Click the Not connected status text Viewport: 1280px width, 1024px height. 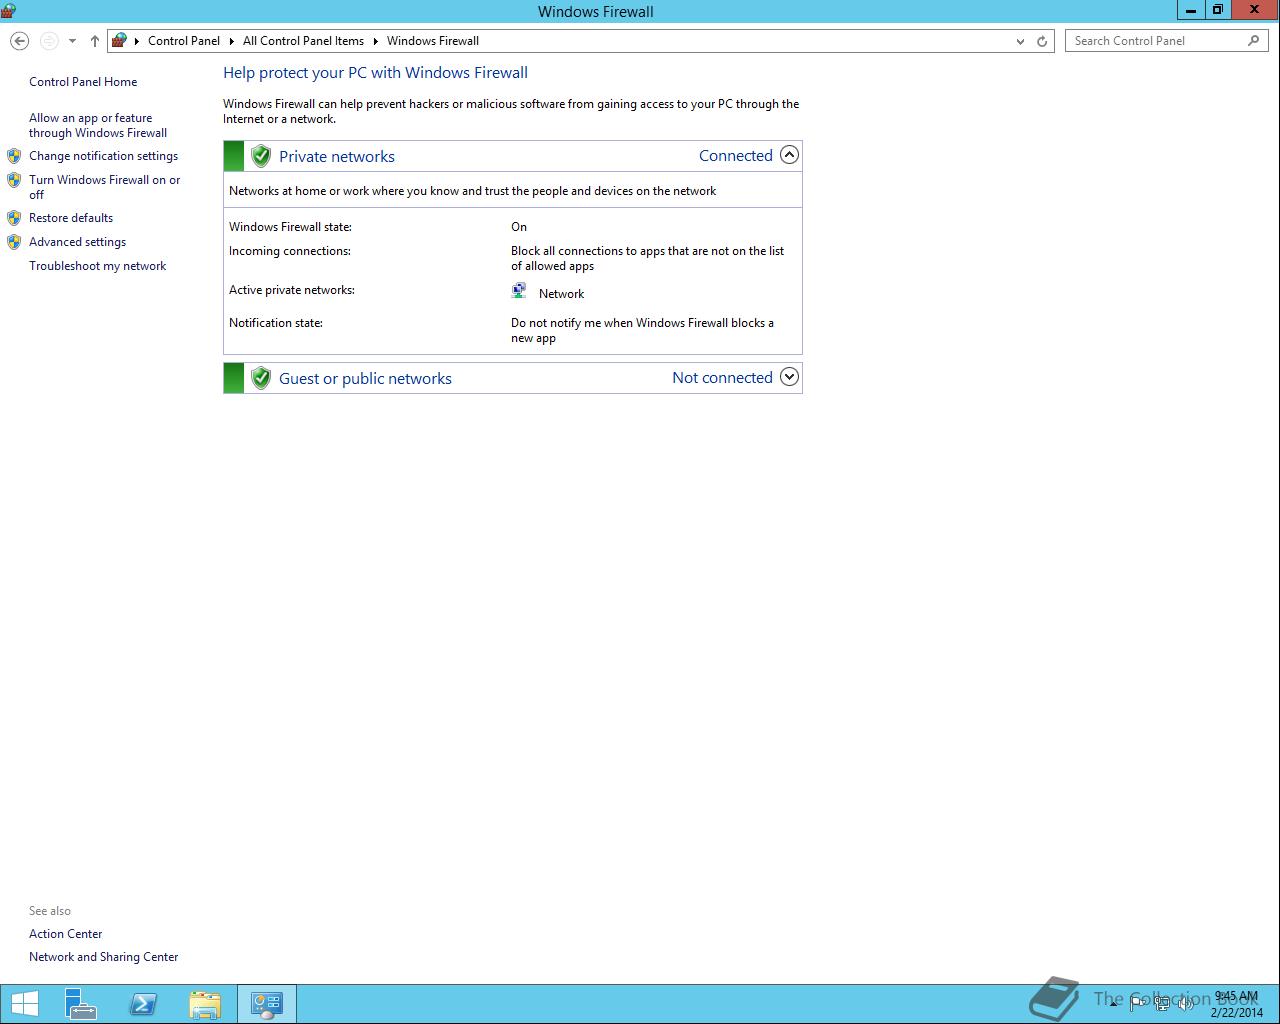click(722, 378)
